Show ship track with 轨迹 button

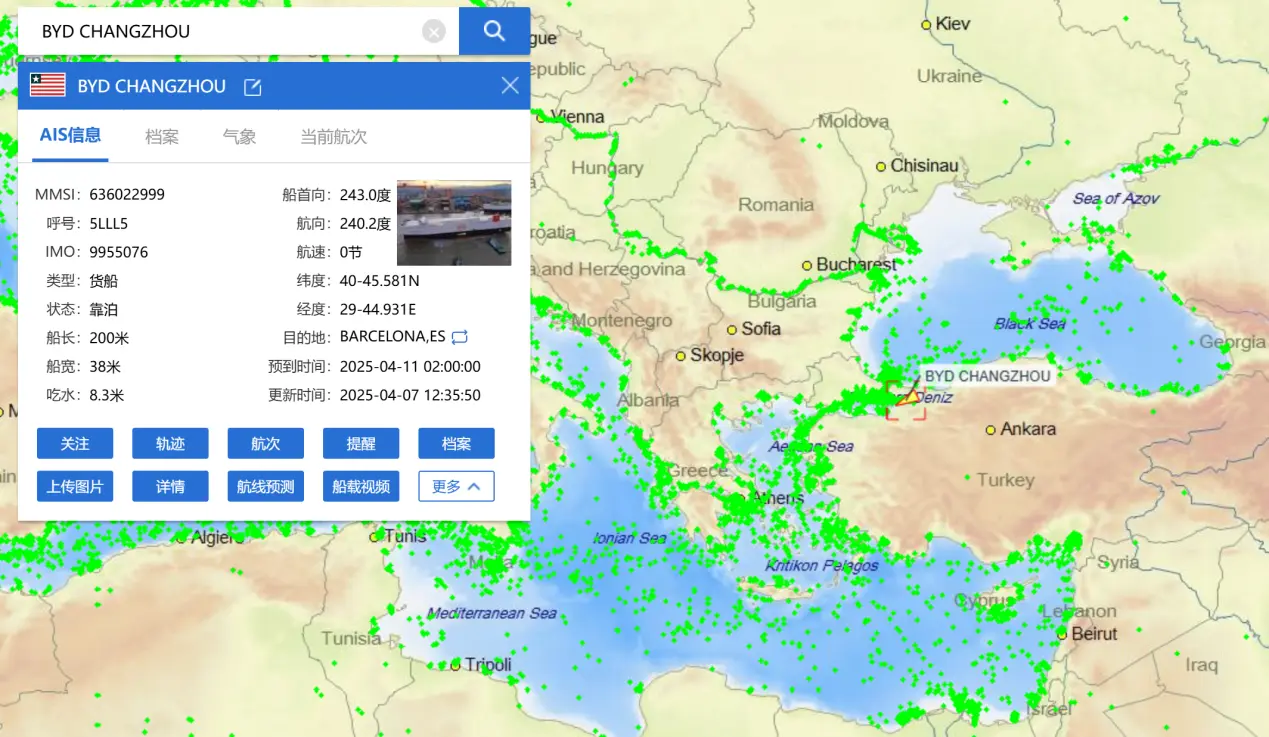tap(170, 443)
